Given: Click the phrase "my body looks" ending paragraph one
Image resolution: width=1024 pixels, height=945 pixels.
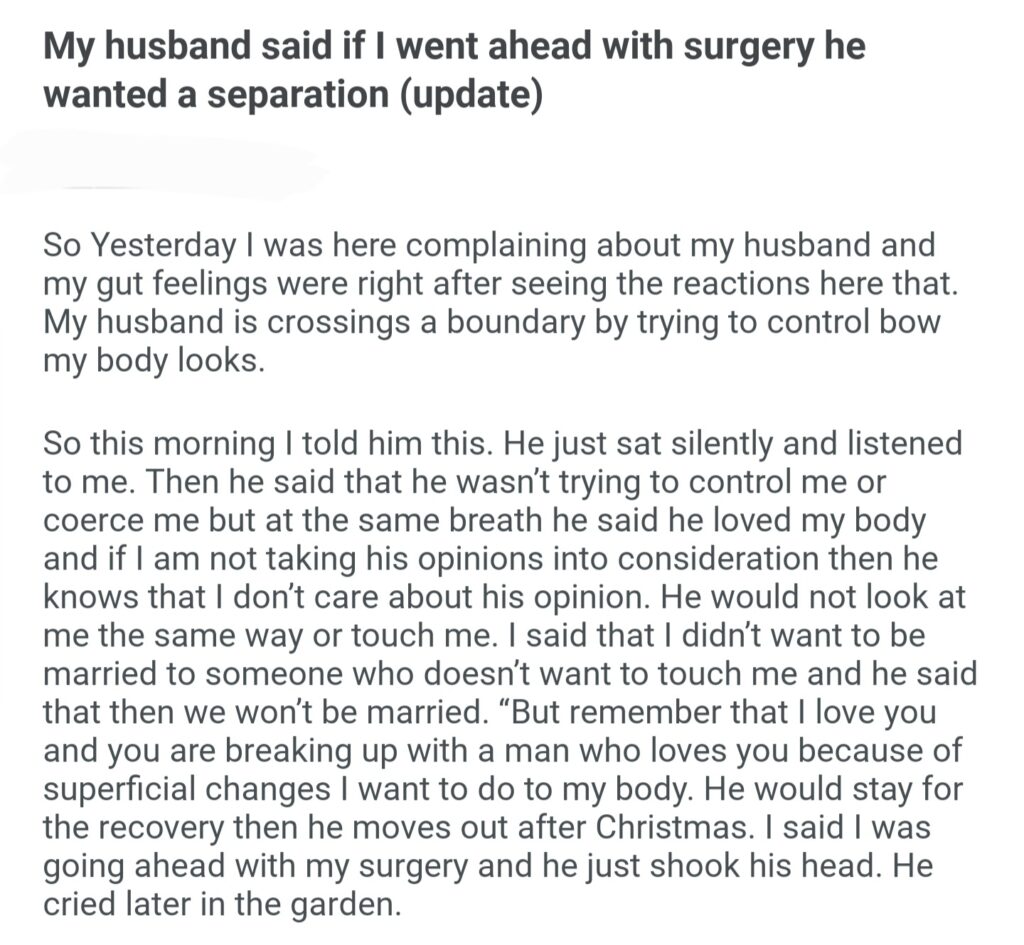Looking at the screenshot, I should (151, 362).
